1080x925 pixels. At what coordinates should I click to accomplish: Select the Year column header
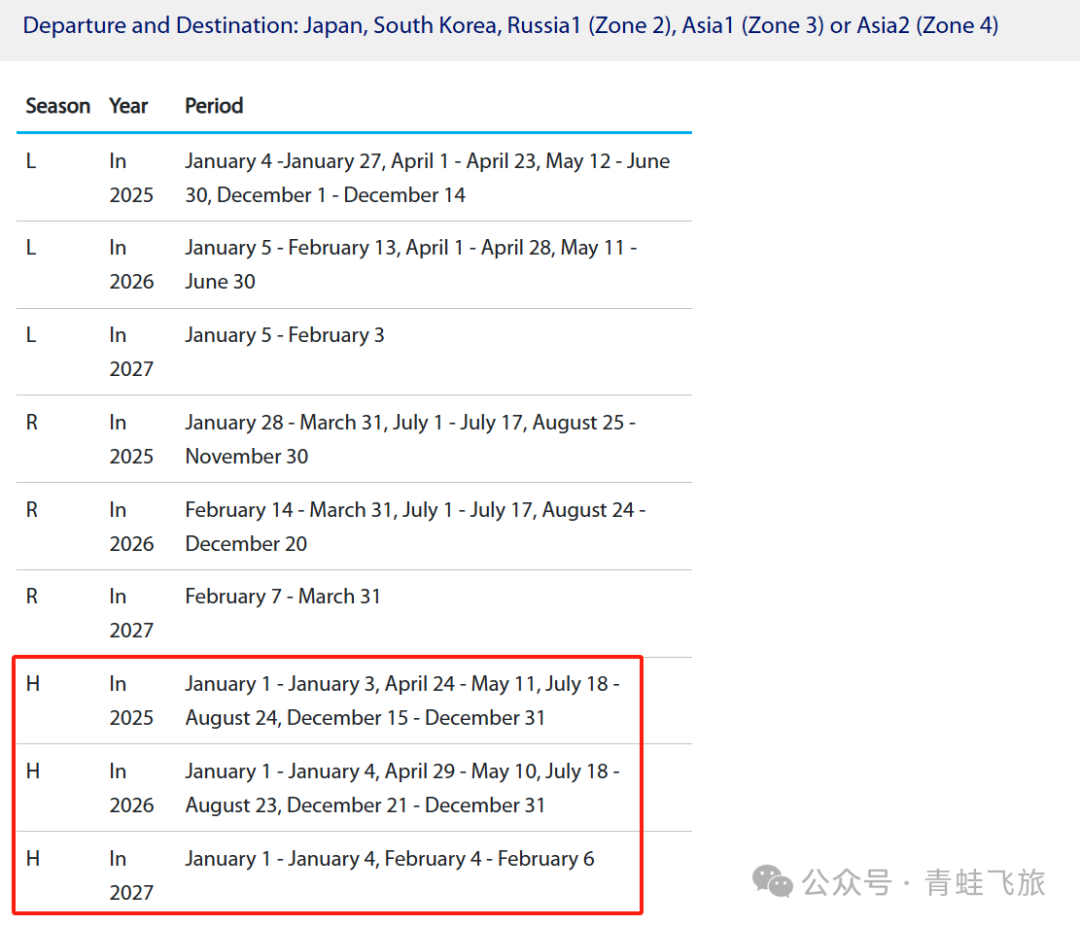pos(128,106)
